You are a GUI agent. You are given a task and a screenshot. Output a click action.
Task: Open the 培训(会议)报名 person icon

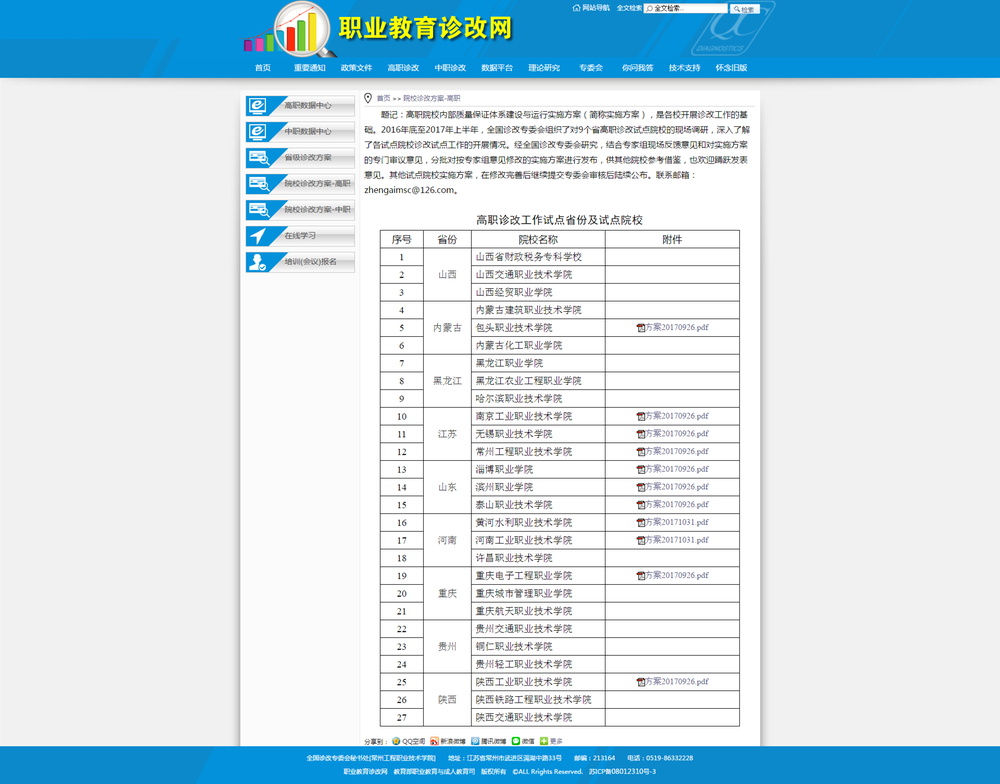(258, 262)
